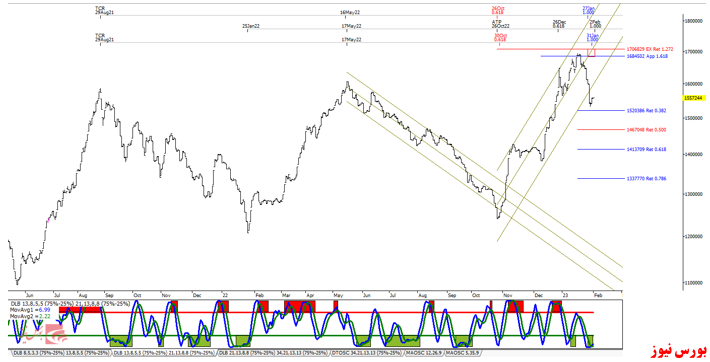Viewport: 710px width, 362px height.
Task: Select the MAOSC 5.35.9 tab
Action: tap(464, 353)
